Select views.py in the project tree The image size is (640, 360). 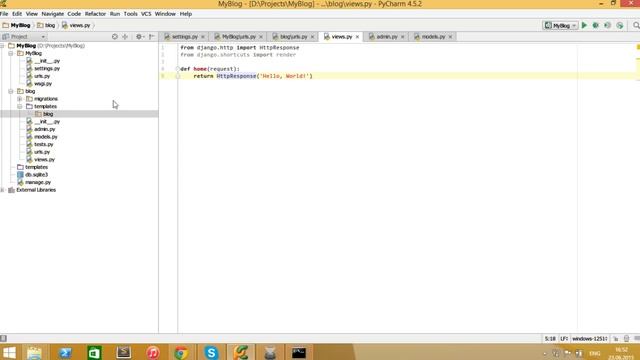pos(44,160)
